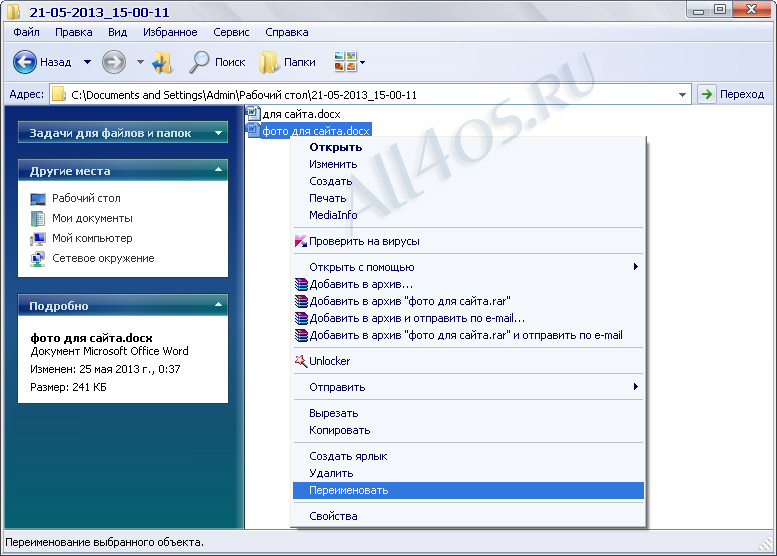
Task: Click the Мой компьютер icon
Action: 38,239
